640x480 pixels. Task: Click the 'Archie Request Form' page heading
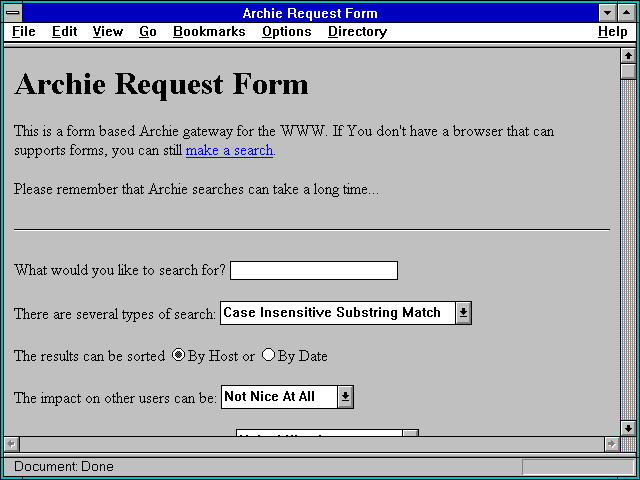(161, 84)
